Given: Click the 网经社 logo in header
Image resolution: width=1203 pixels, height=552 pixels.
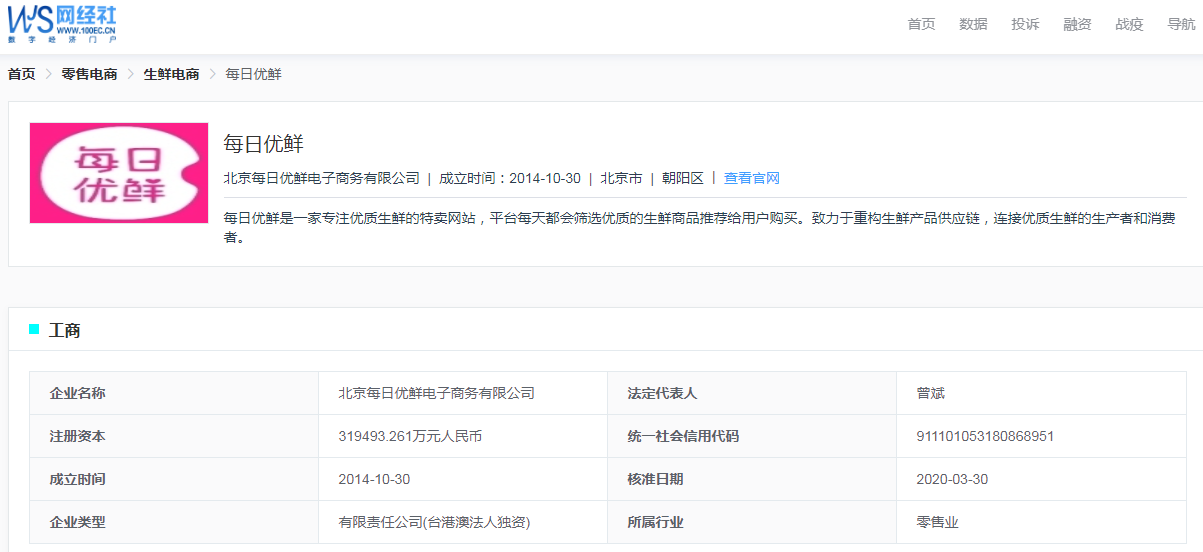Looking at the screenshot, I should [62, 24].
